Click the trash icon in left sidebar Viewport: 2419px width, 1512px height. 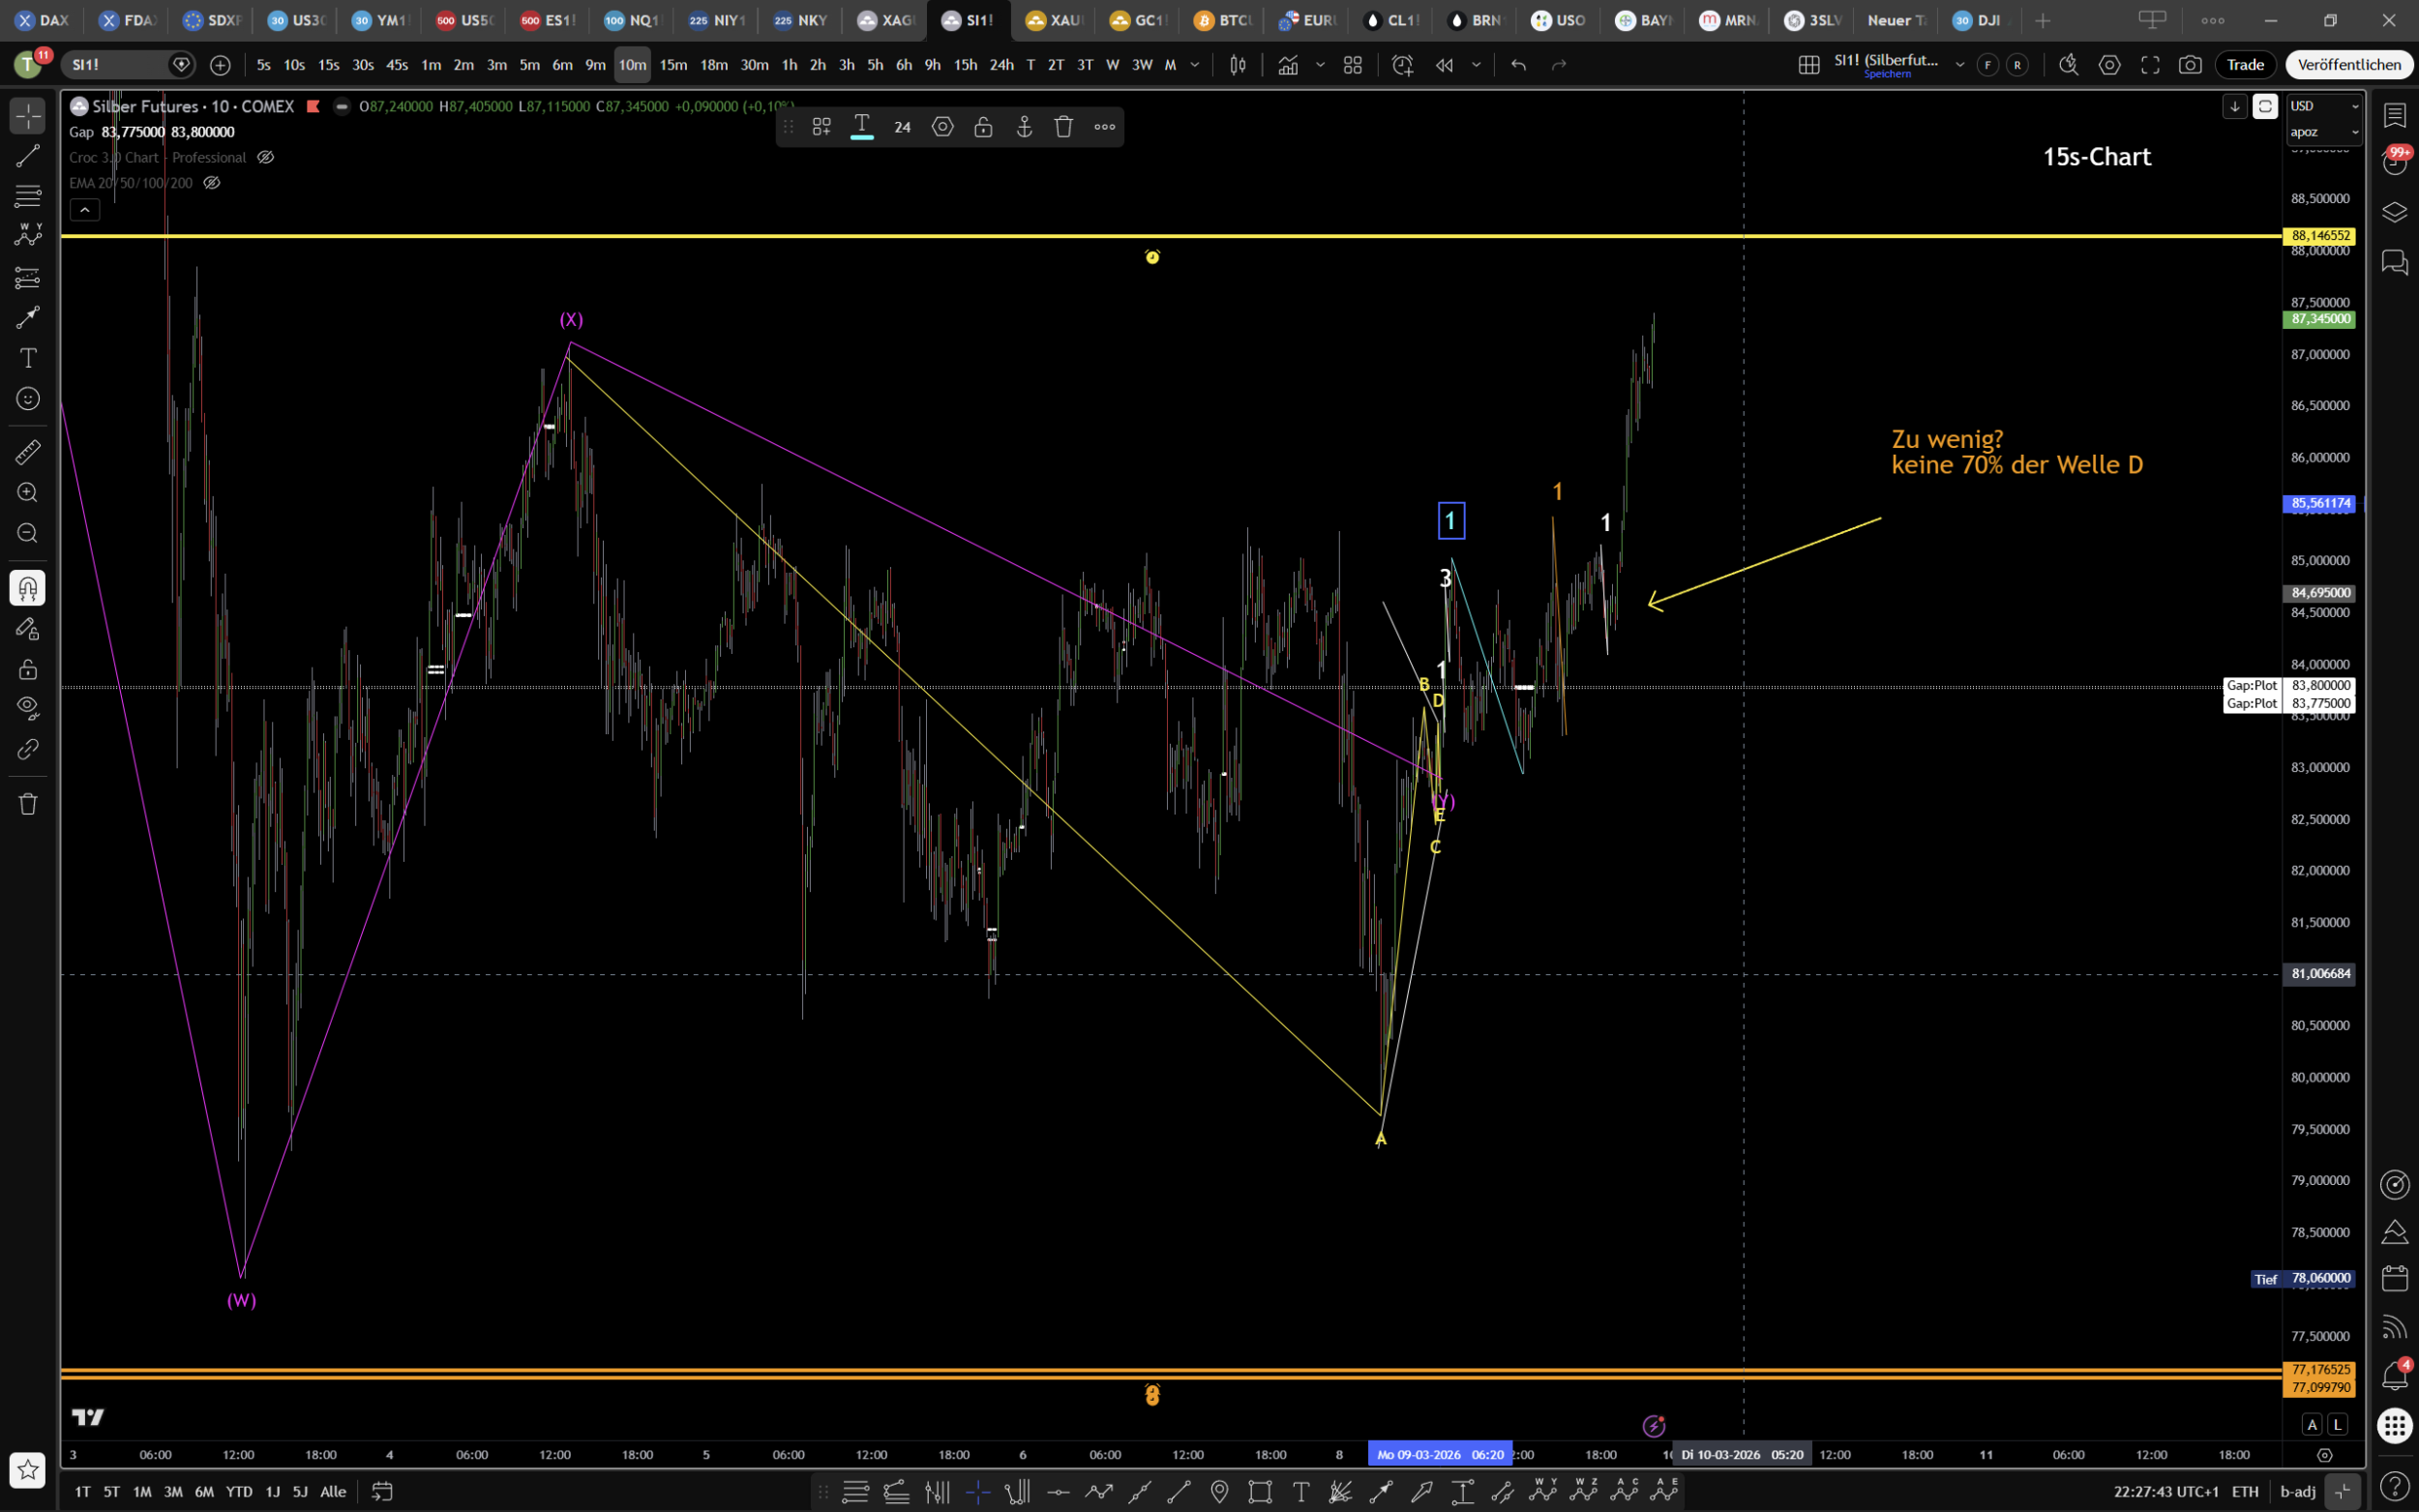[x=27, y=804]
